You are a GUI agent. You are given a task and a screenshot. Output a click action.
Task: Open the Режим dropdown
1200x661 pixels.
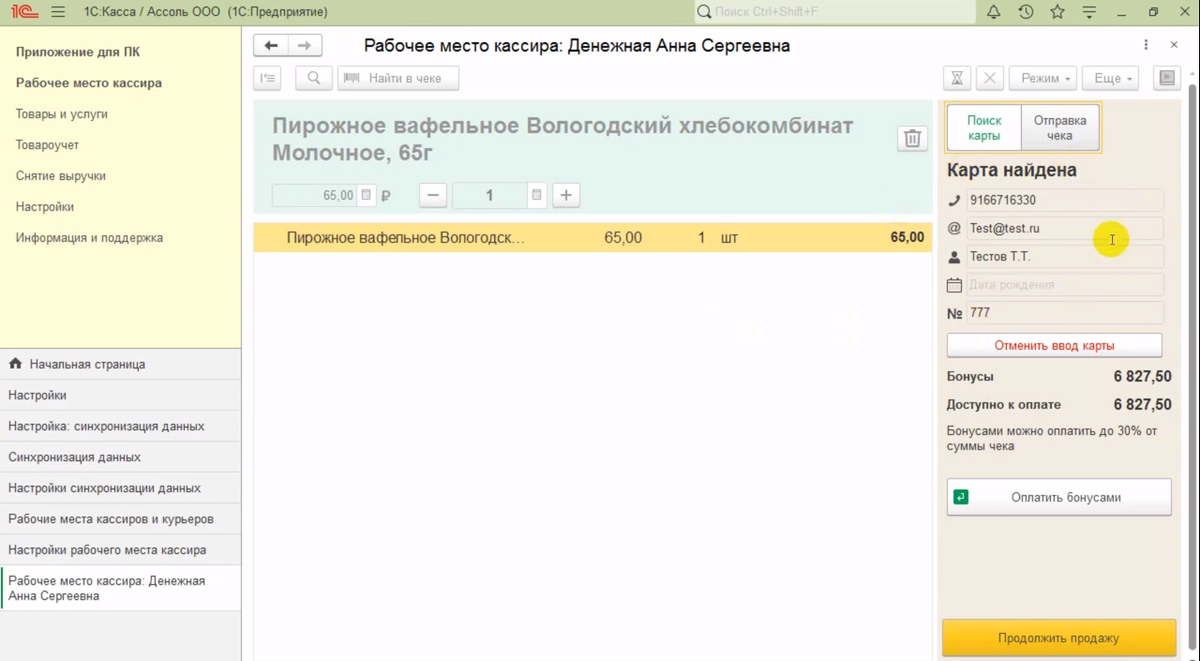[1043, 78]
